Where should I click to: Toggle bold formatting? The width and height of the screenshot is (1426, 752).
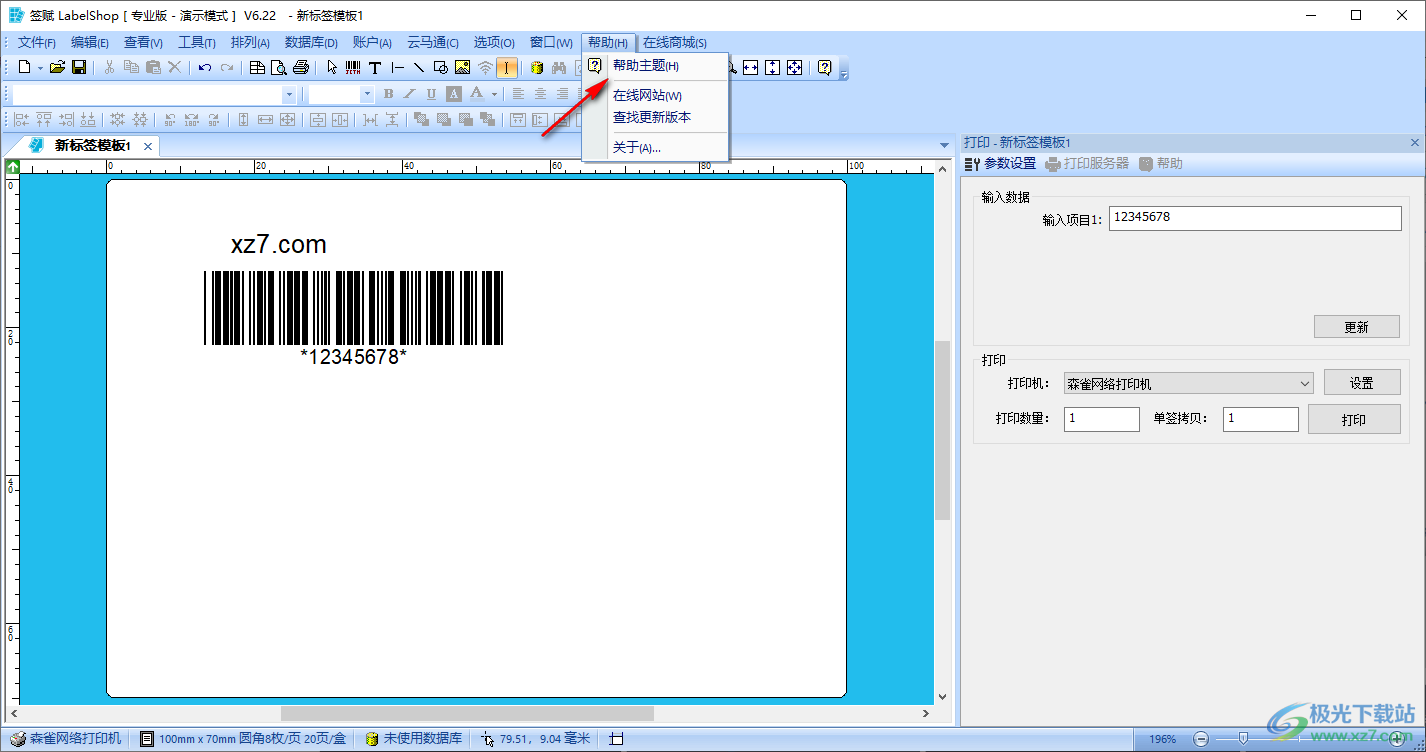click(x=388, y=94)
